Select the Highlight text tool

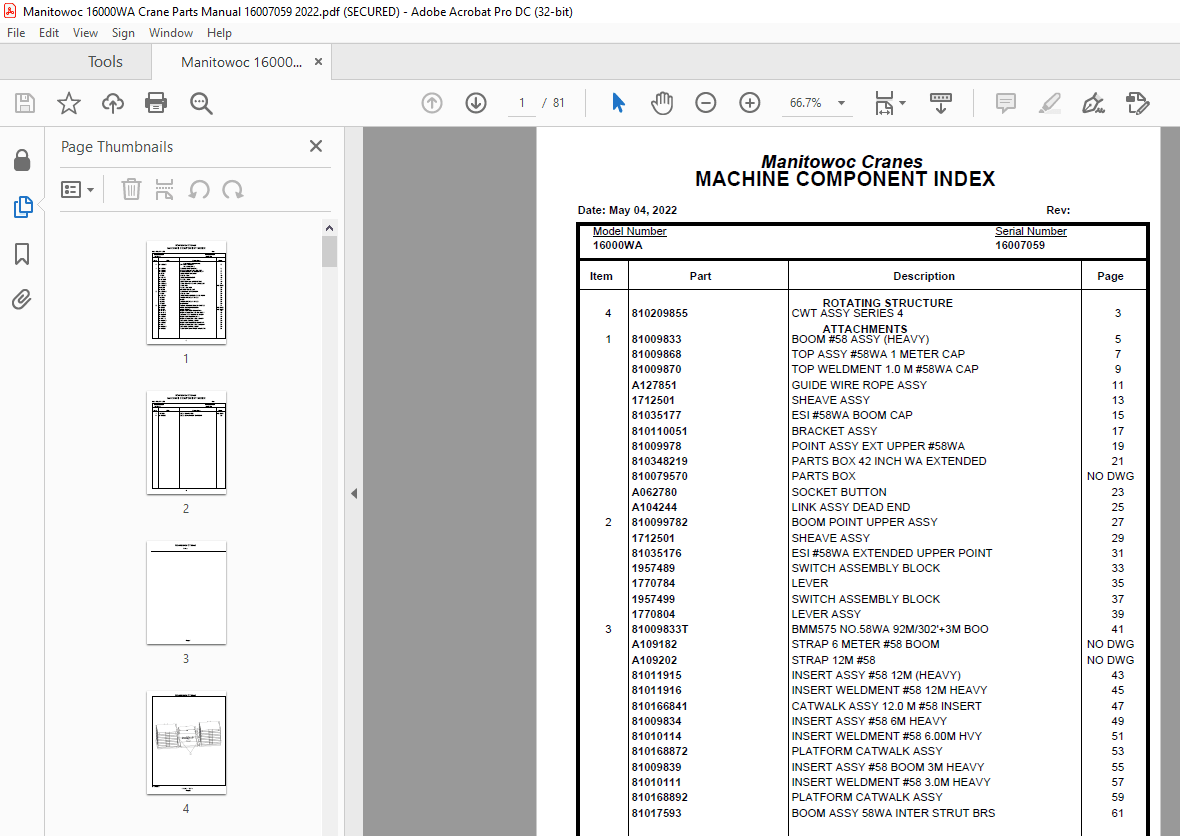[x=1049, y=102]
